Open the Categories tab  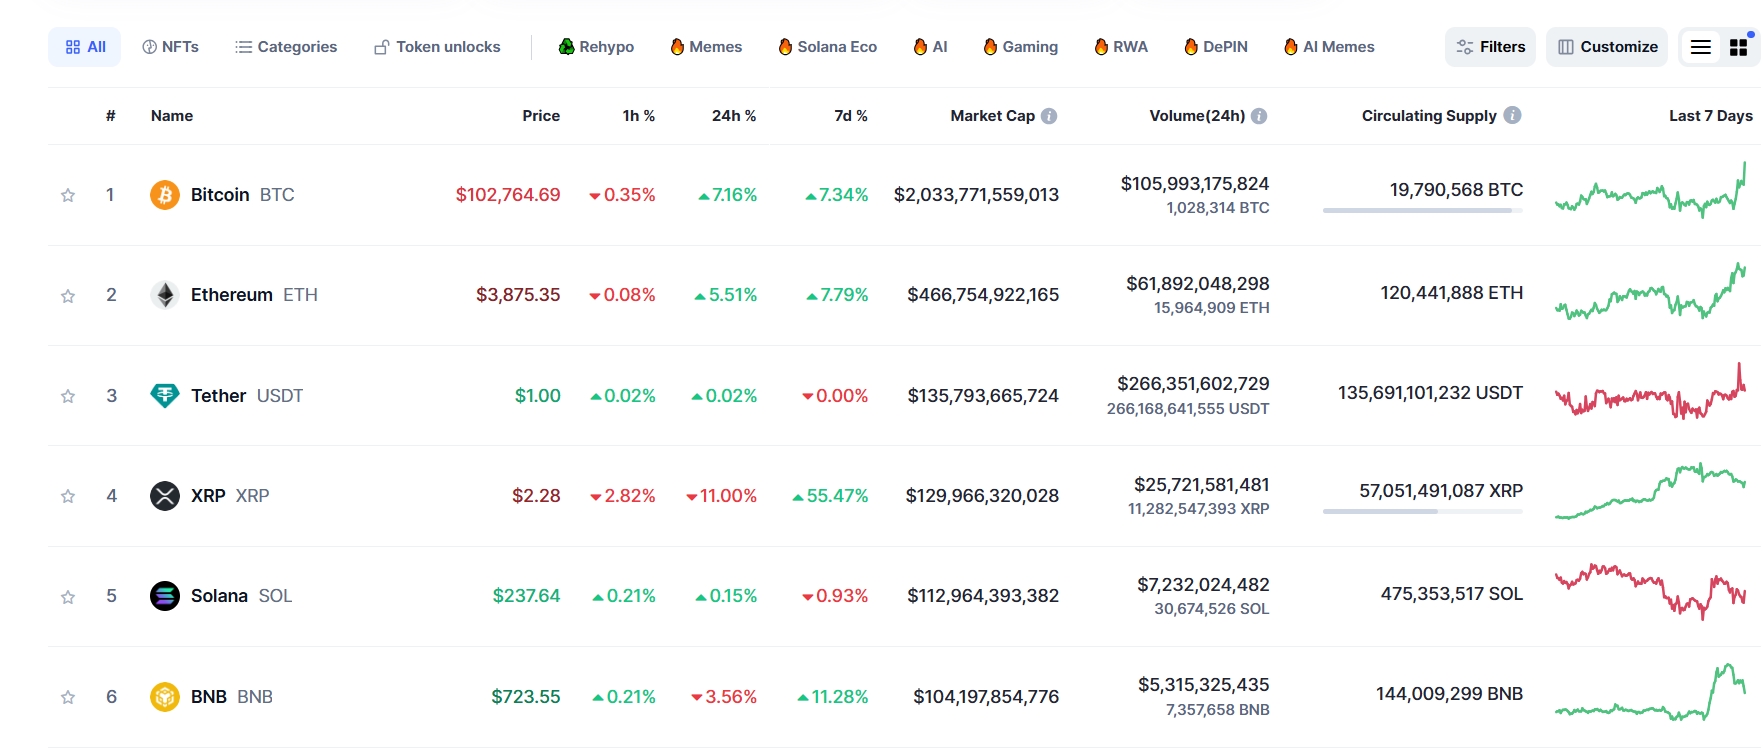(x=286, y=47)
